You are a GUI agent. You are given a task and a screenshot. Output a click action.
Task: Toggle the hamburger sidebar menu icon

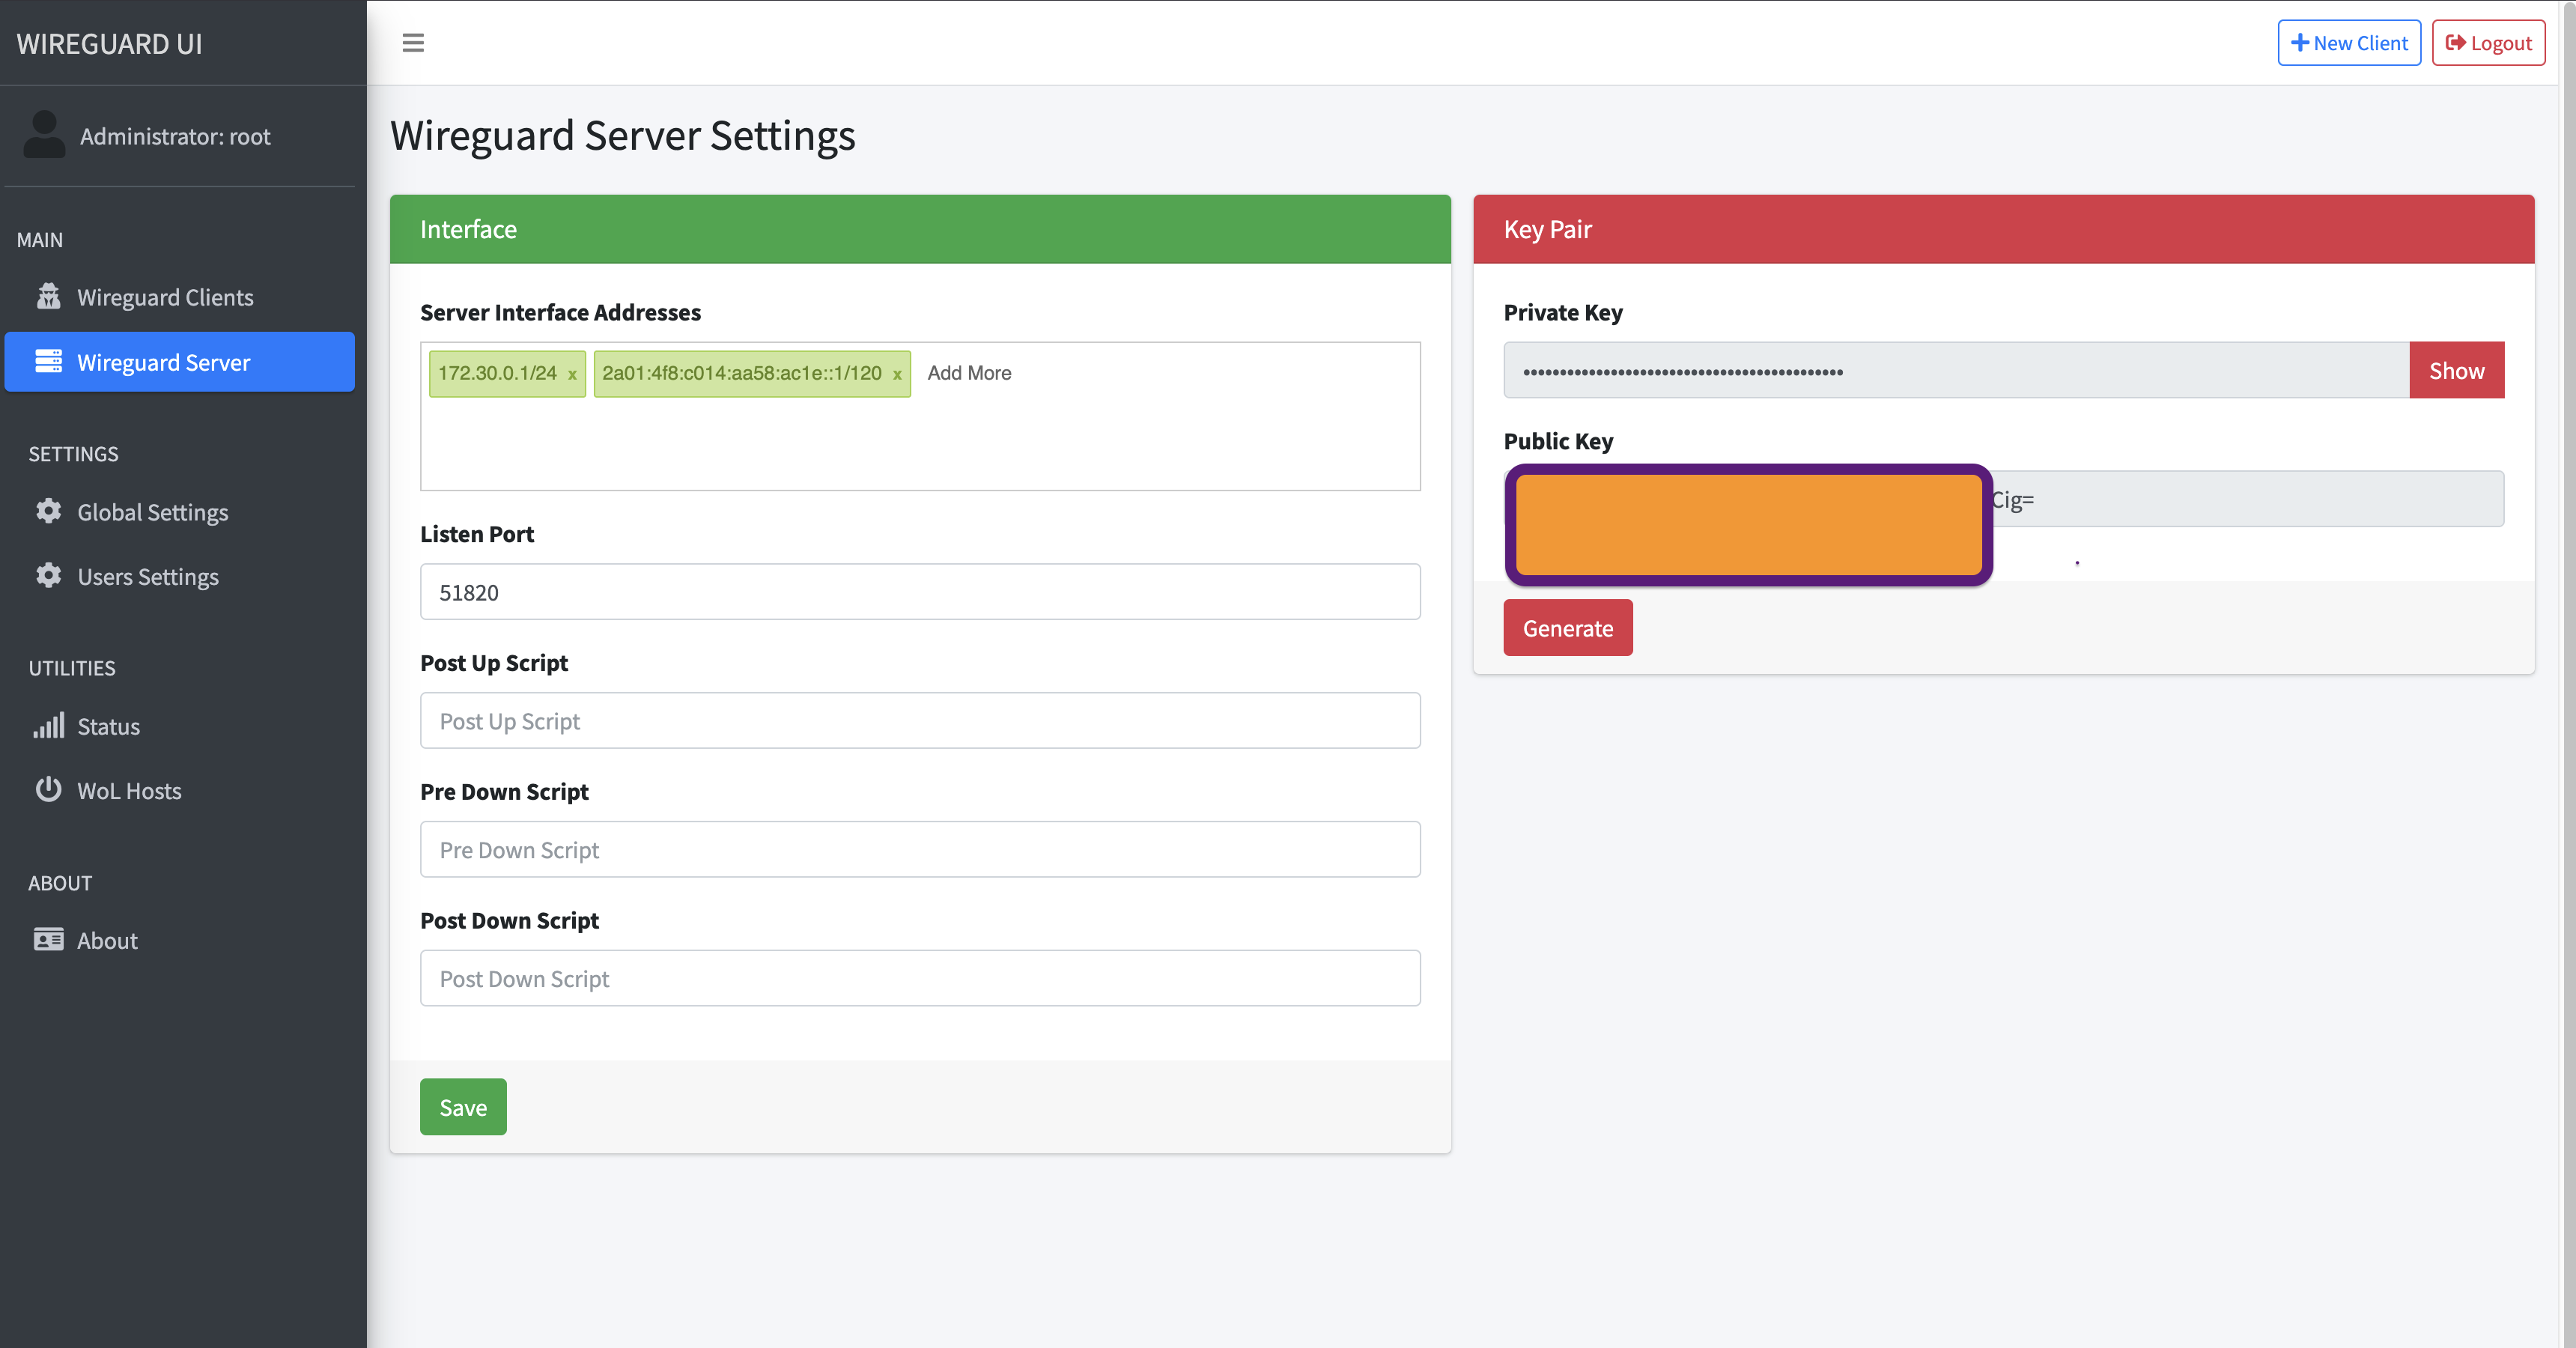point(413,43)
